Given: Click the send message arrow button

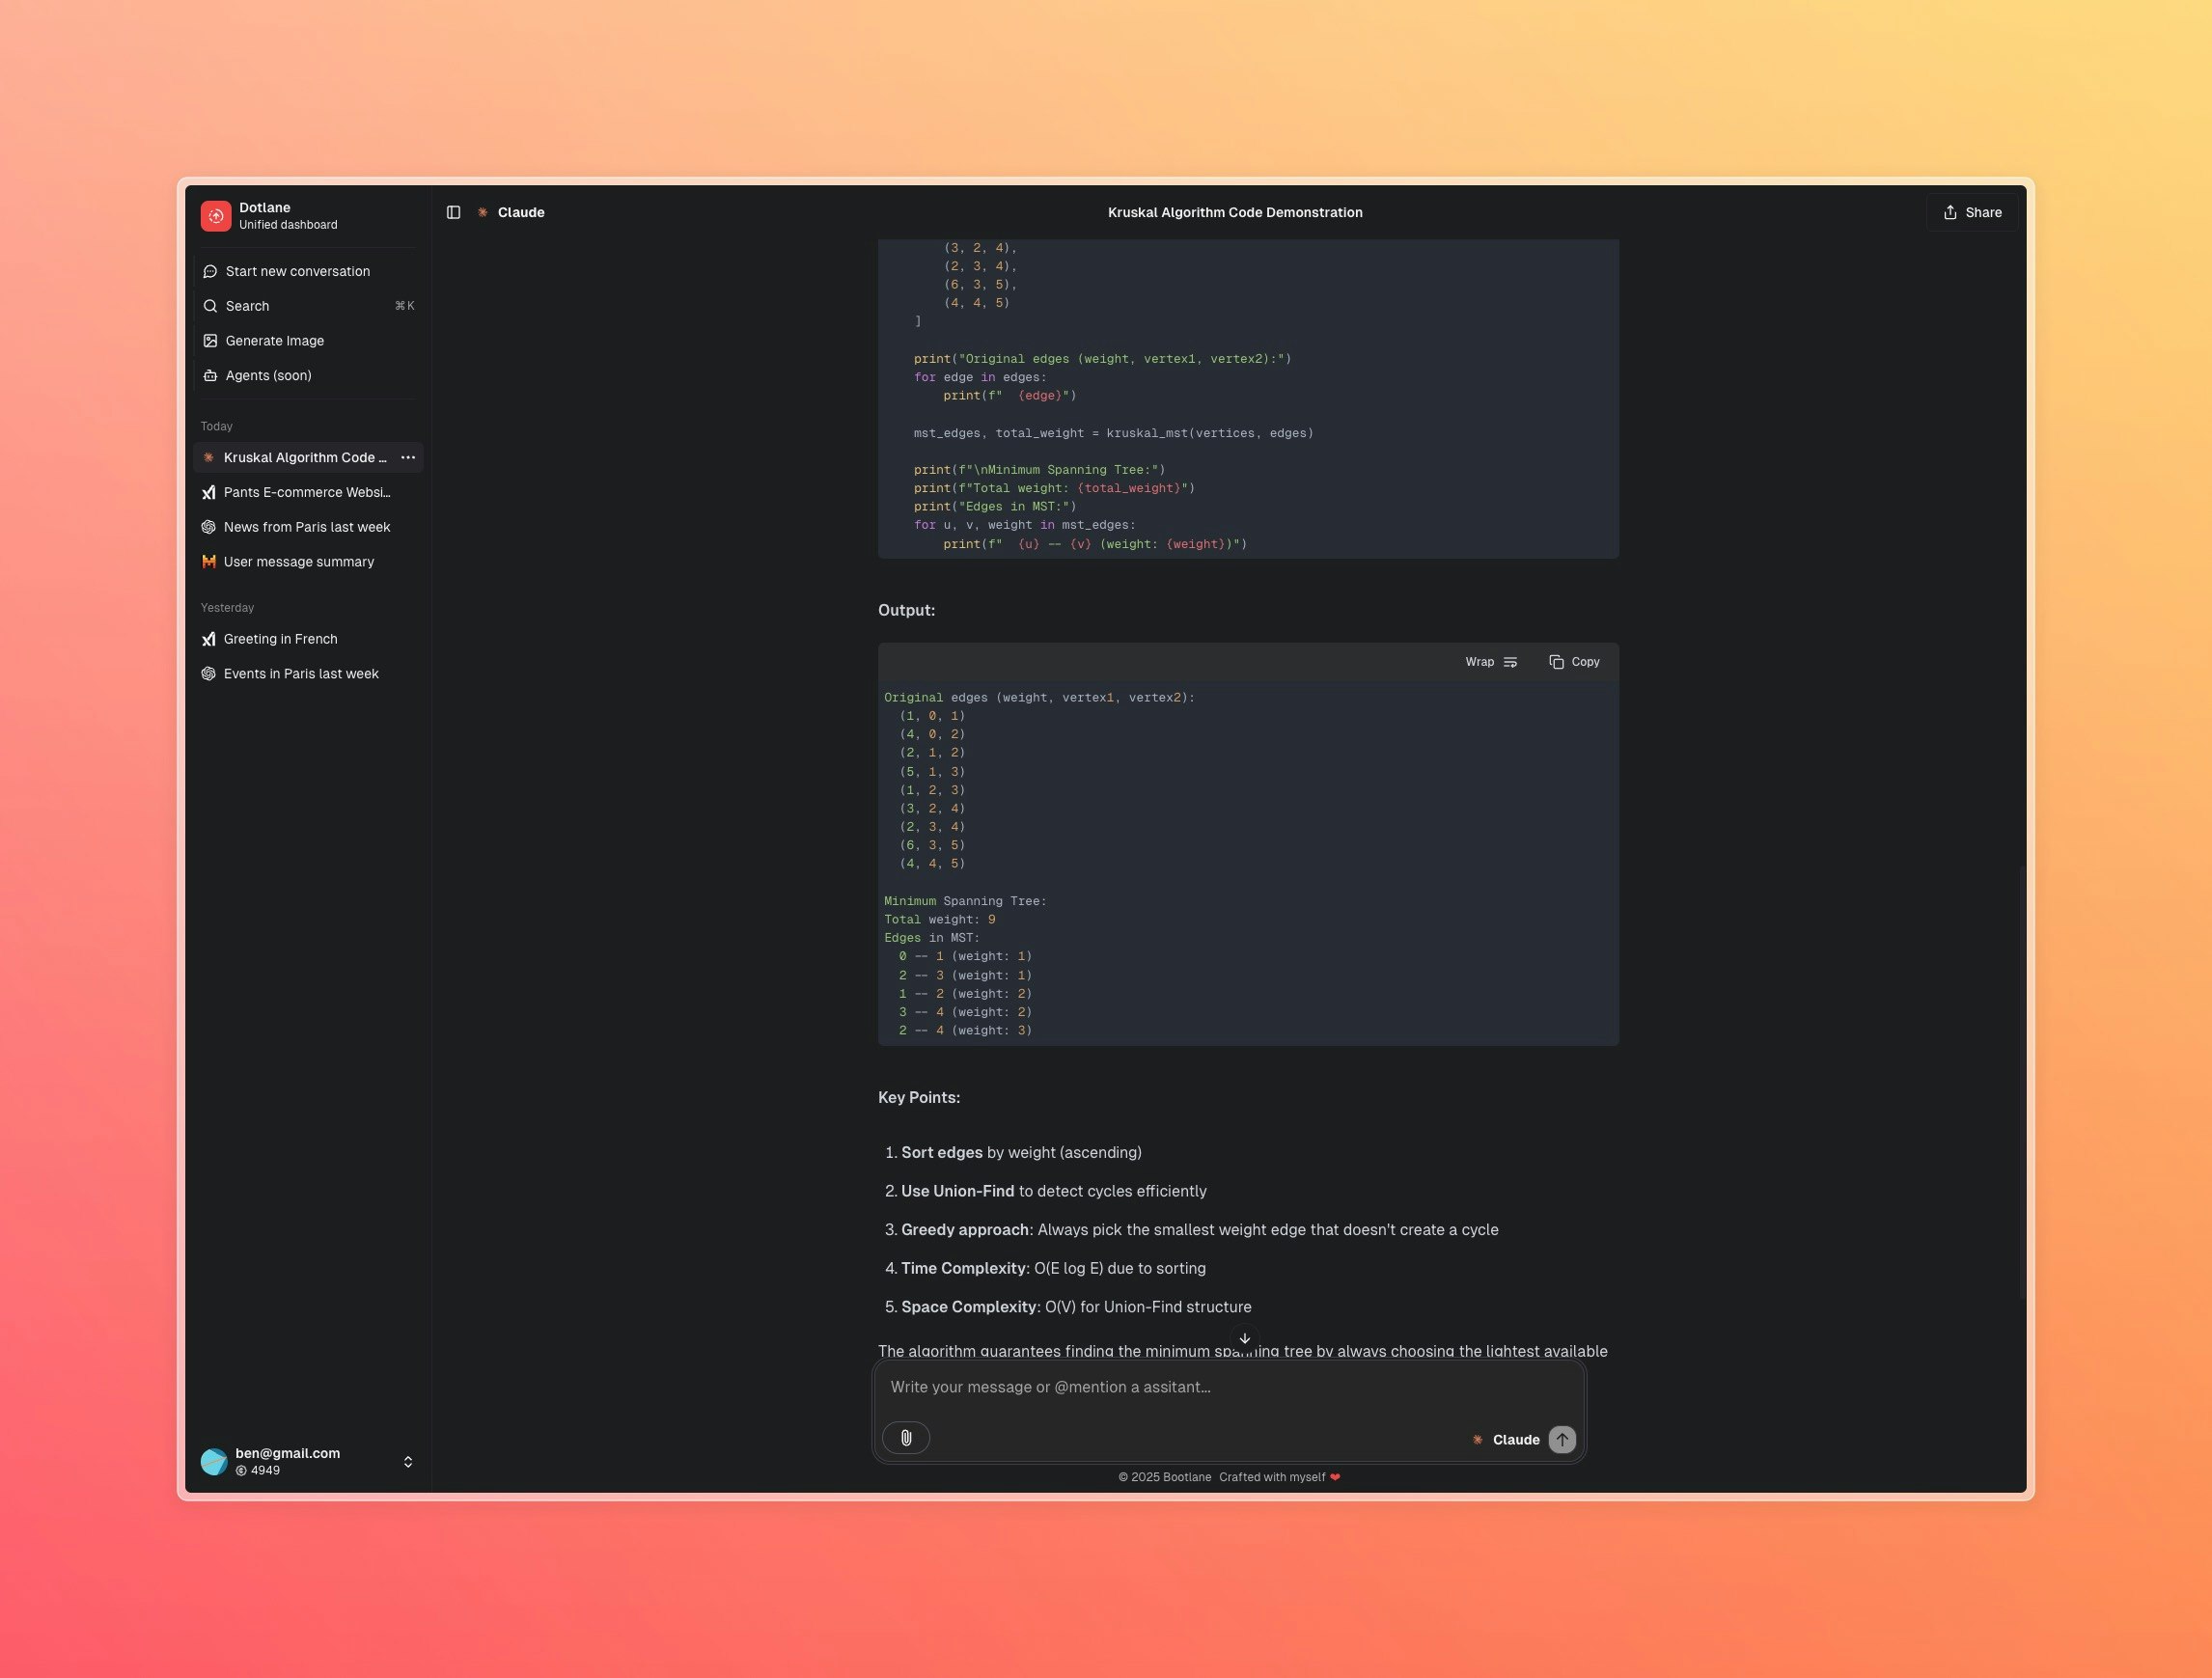Looking at the screenshot, I should [1562, 1440].
